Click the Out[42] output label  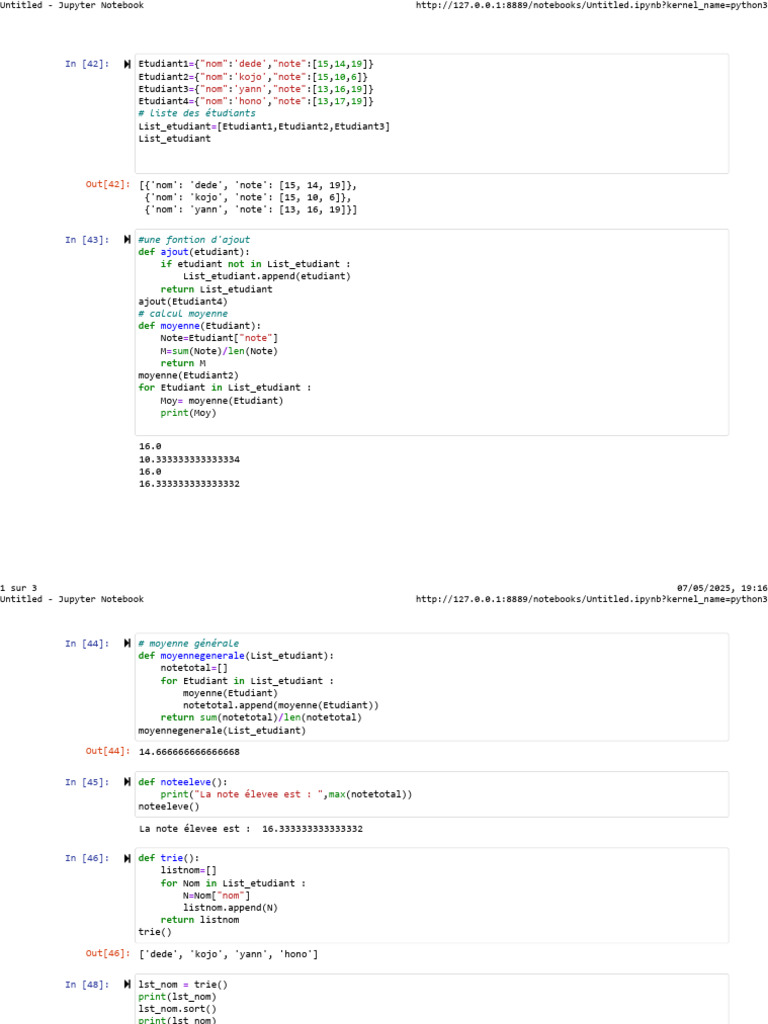[x=108, y=184]
